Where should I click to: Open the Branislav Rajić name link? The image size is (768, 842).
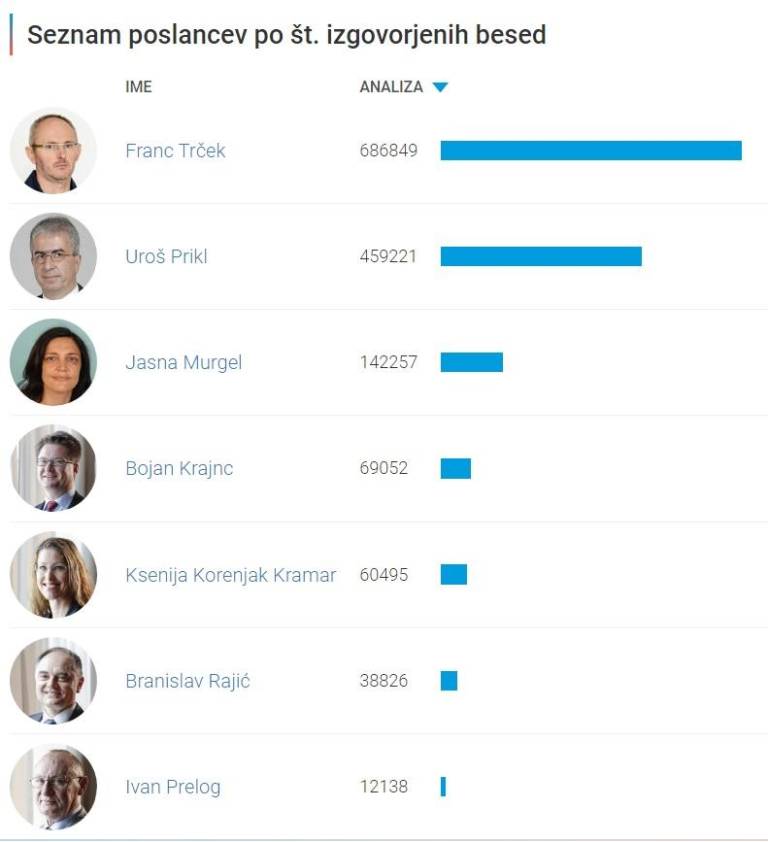coord(187,681)
